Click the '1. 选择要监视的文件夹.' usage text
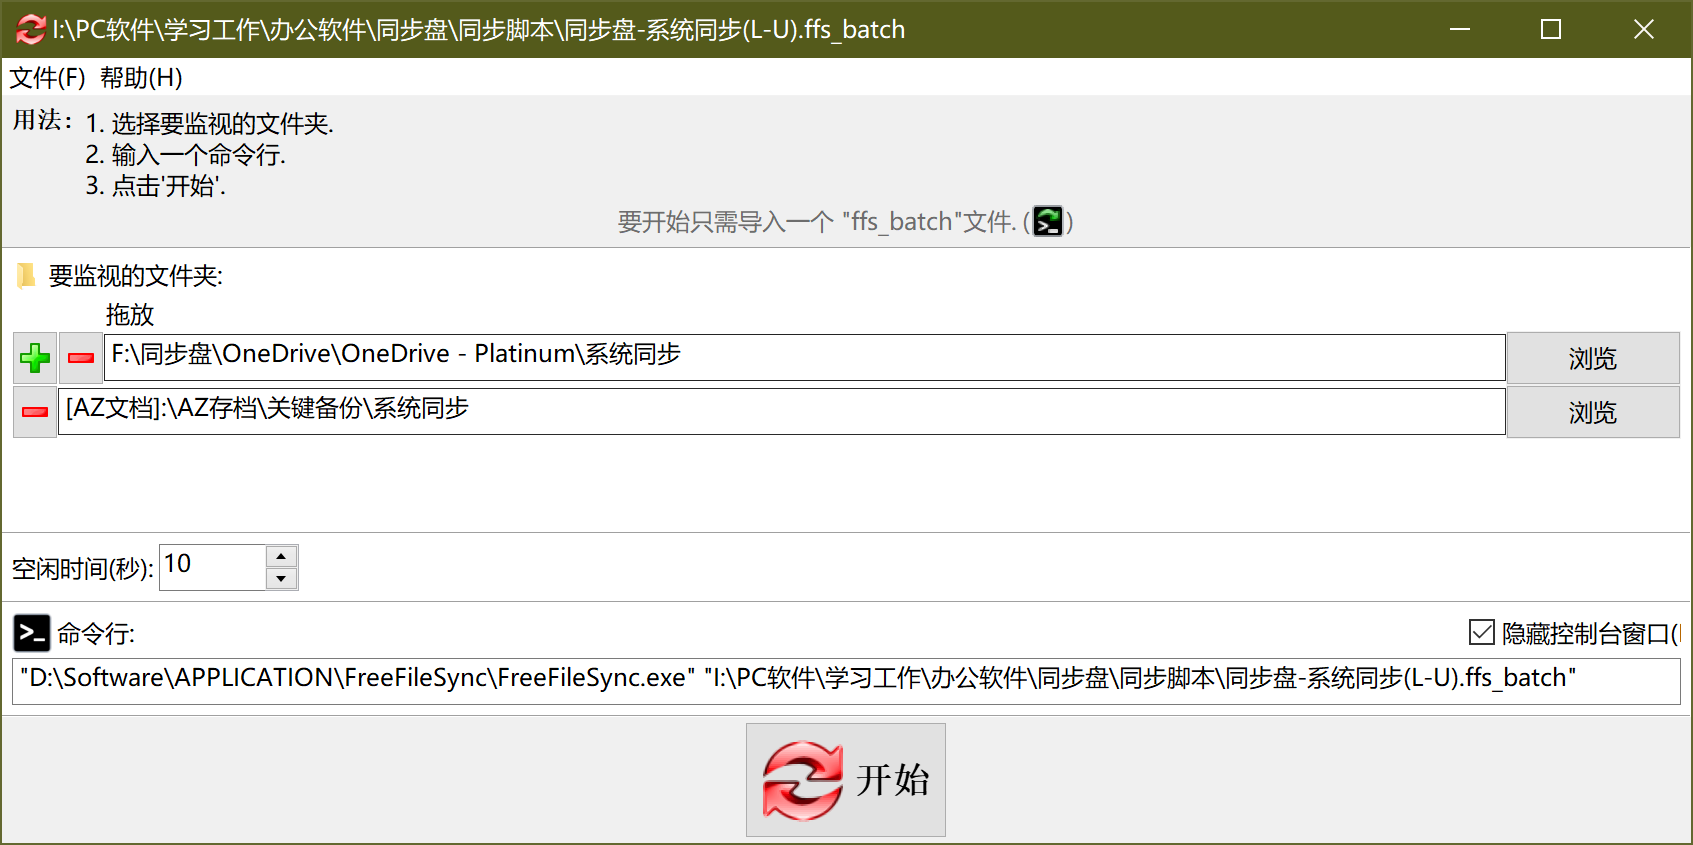 tap(210, 124)
